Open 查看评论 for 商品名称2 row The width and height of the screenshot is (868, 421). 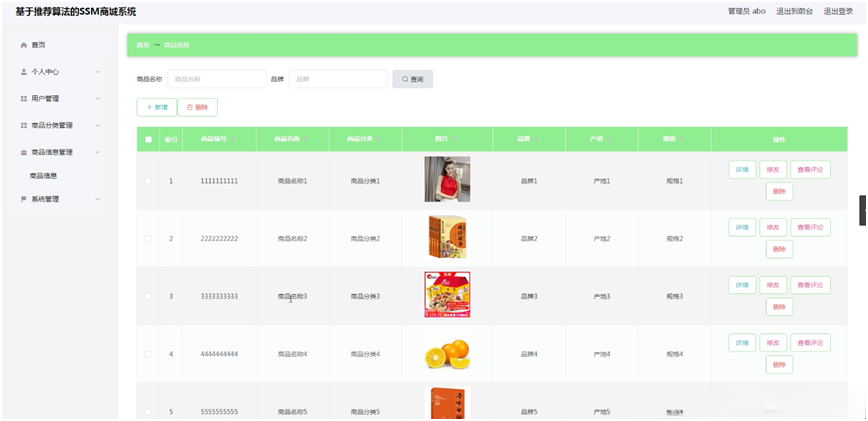810,227
